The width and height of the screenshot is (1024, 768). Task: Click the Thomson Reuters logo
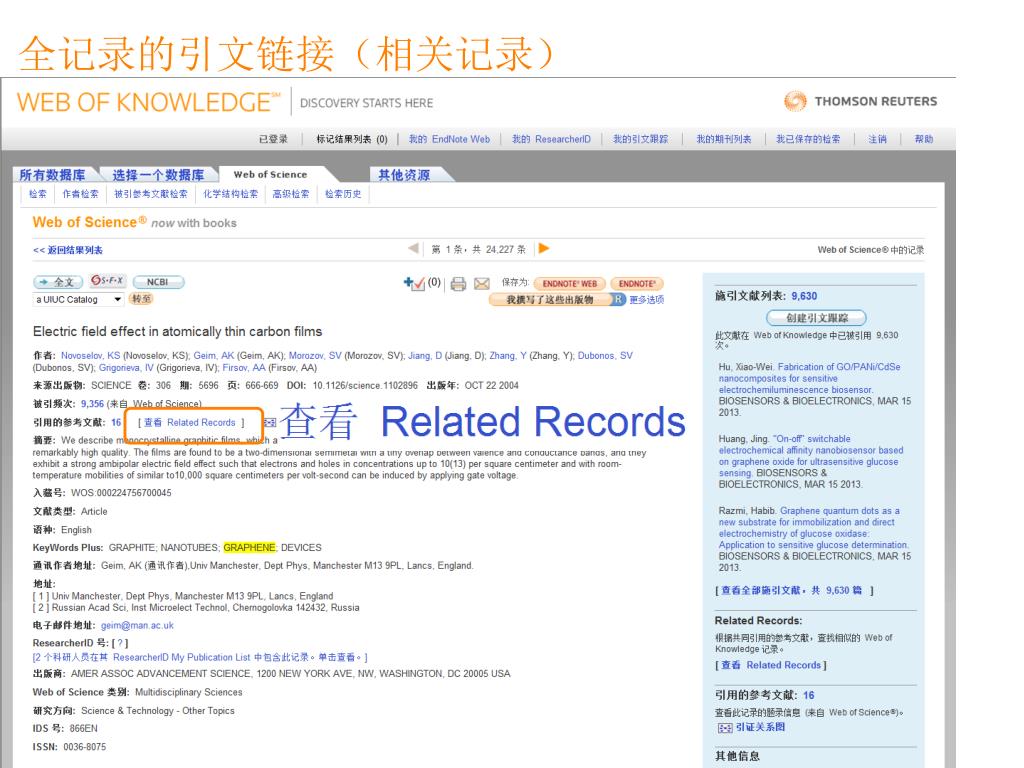pos(860,101)
